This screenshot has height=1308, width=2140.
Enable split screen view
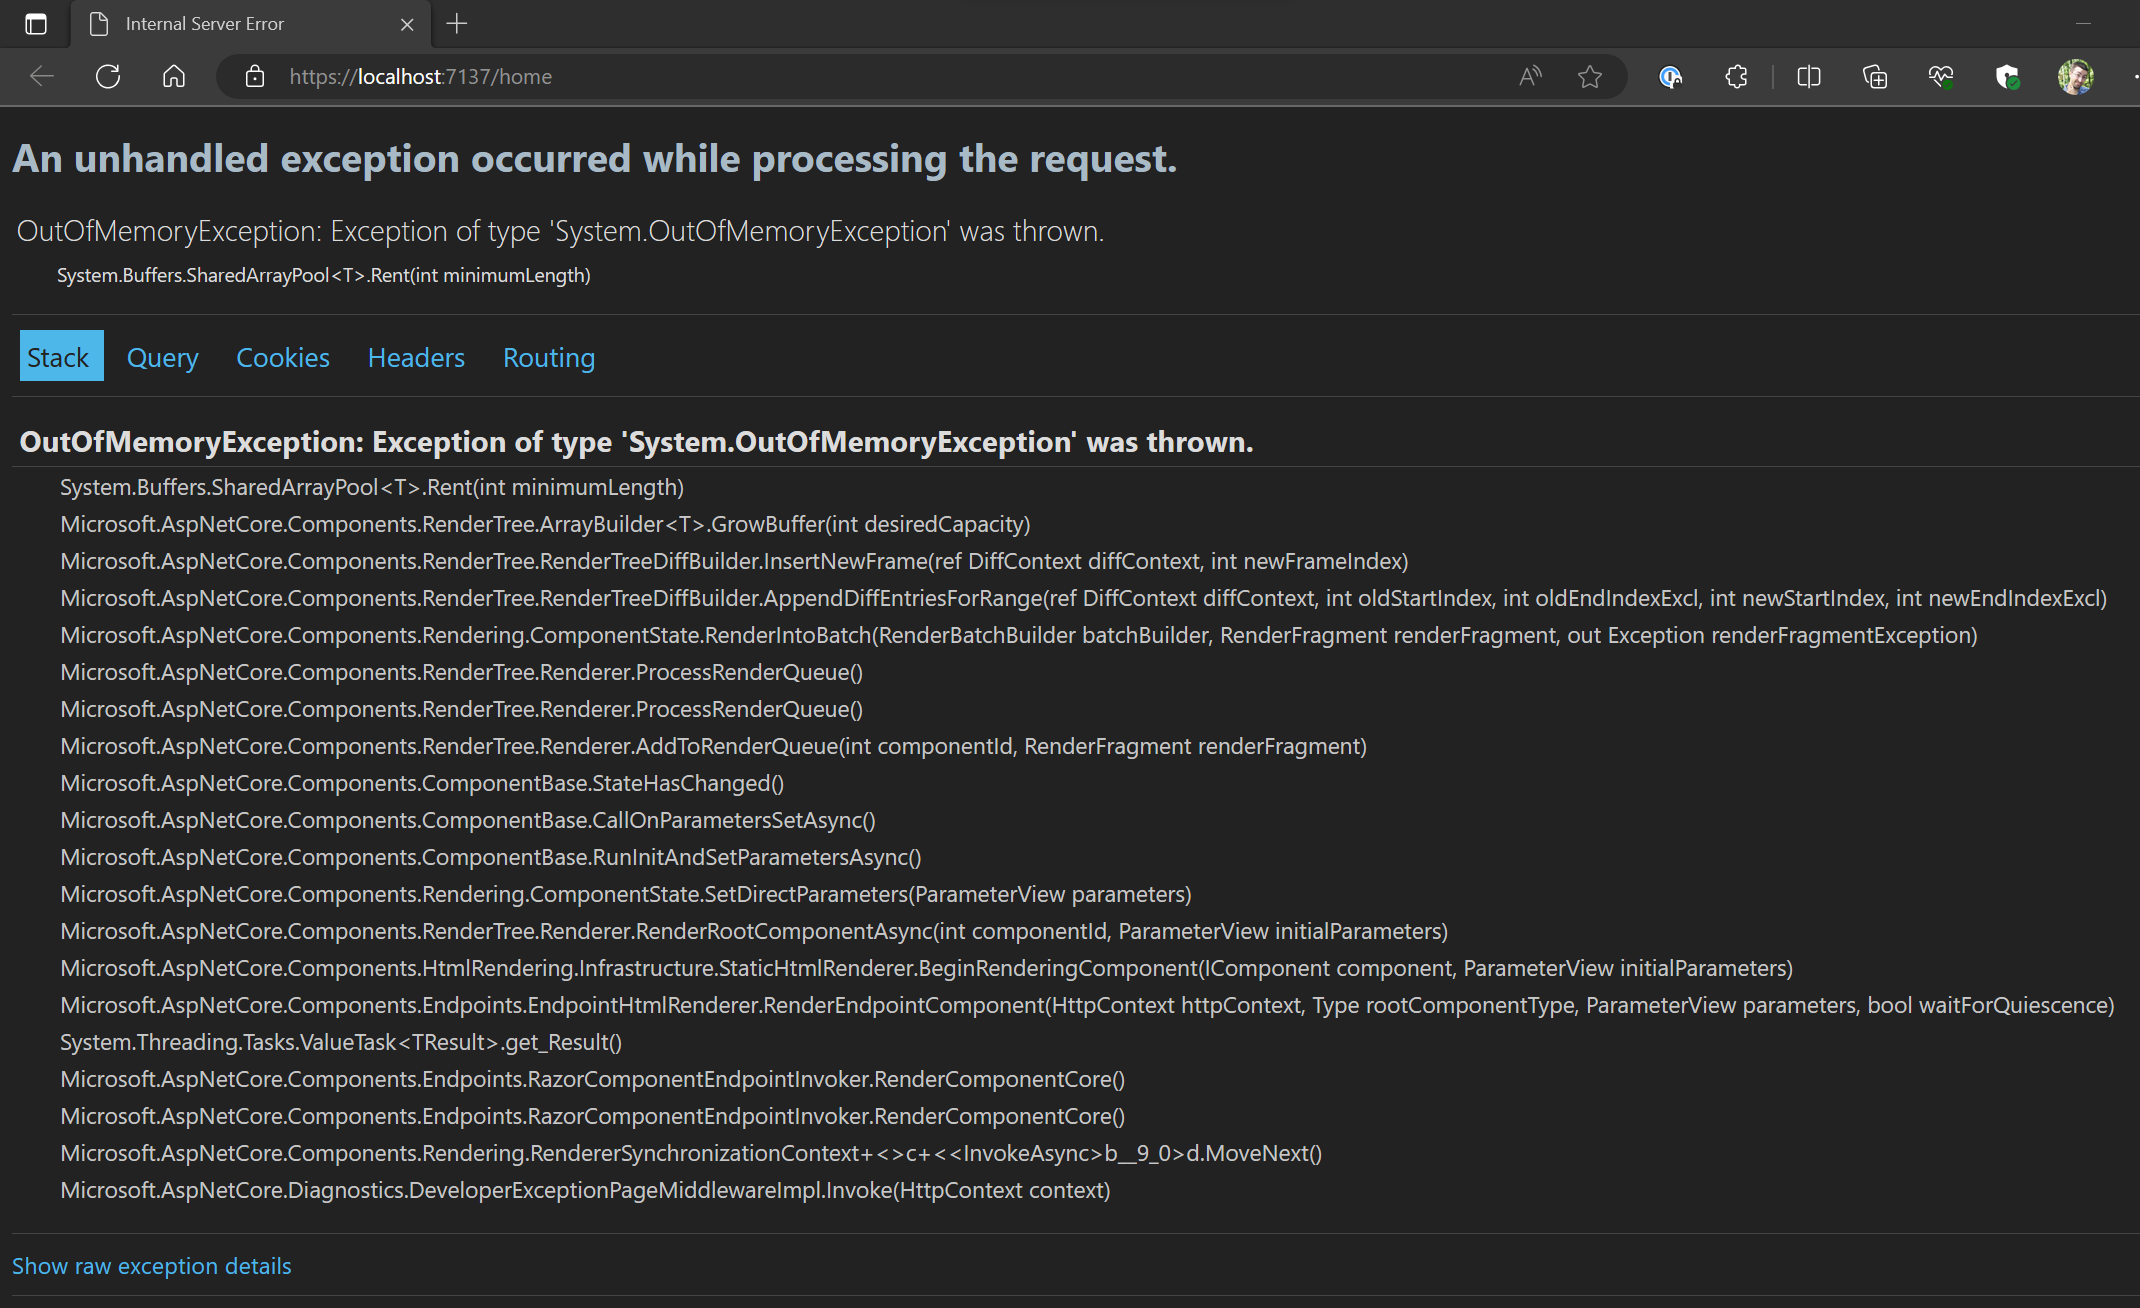pos(1808,77)
